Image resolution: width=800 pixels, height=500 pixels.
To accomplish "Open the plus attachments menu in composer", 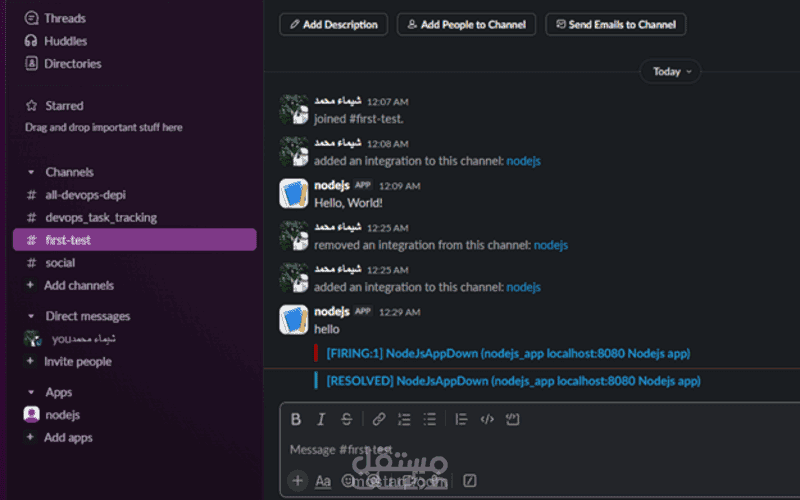I will tap(297, 481).
